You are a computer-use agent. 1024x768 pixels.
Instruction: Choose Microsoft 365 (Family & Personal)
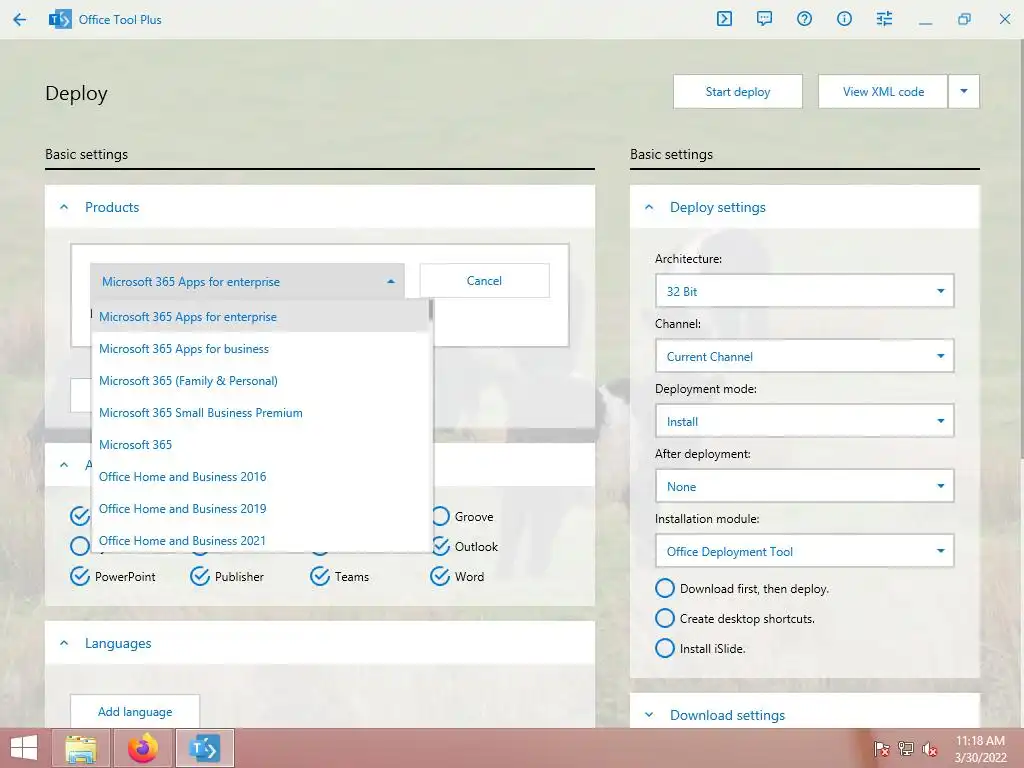260,381
